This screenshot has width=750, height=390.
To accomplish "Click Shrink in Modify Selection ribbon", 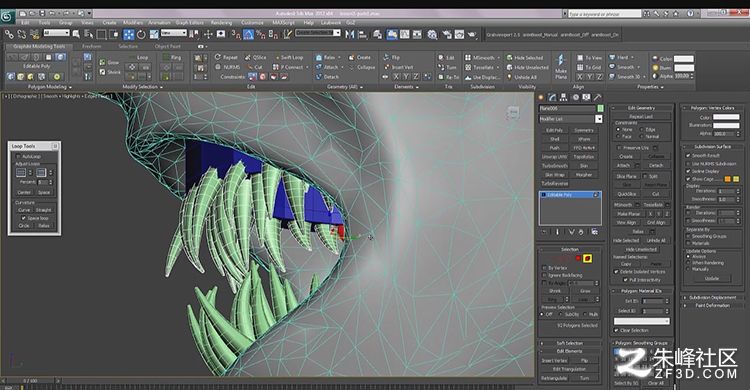I will [110, 72].
